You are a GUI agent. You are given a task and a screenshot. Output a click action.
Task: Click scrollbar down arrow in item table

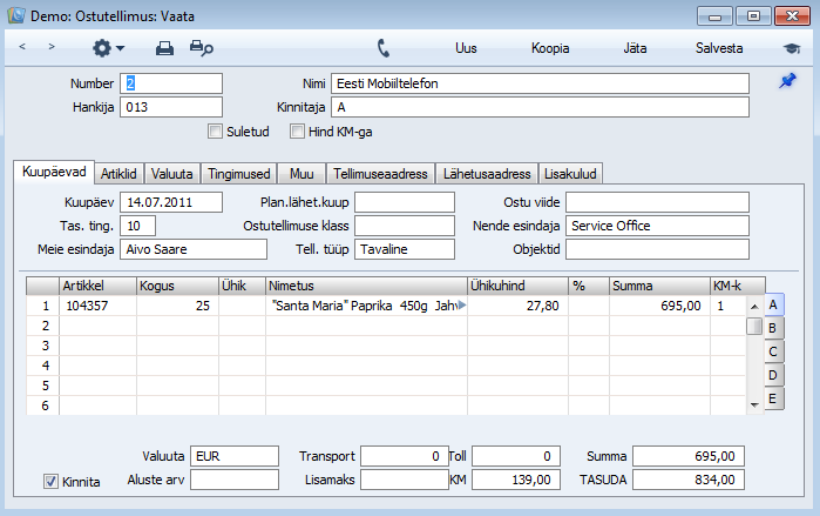tap(754, 405)
